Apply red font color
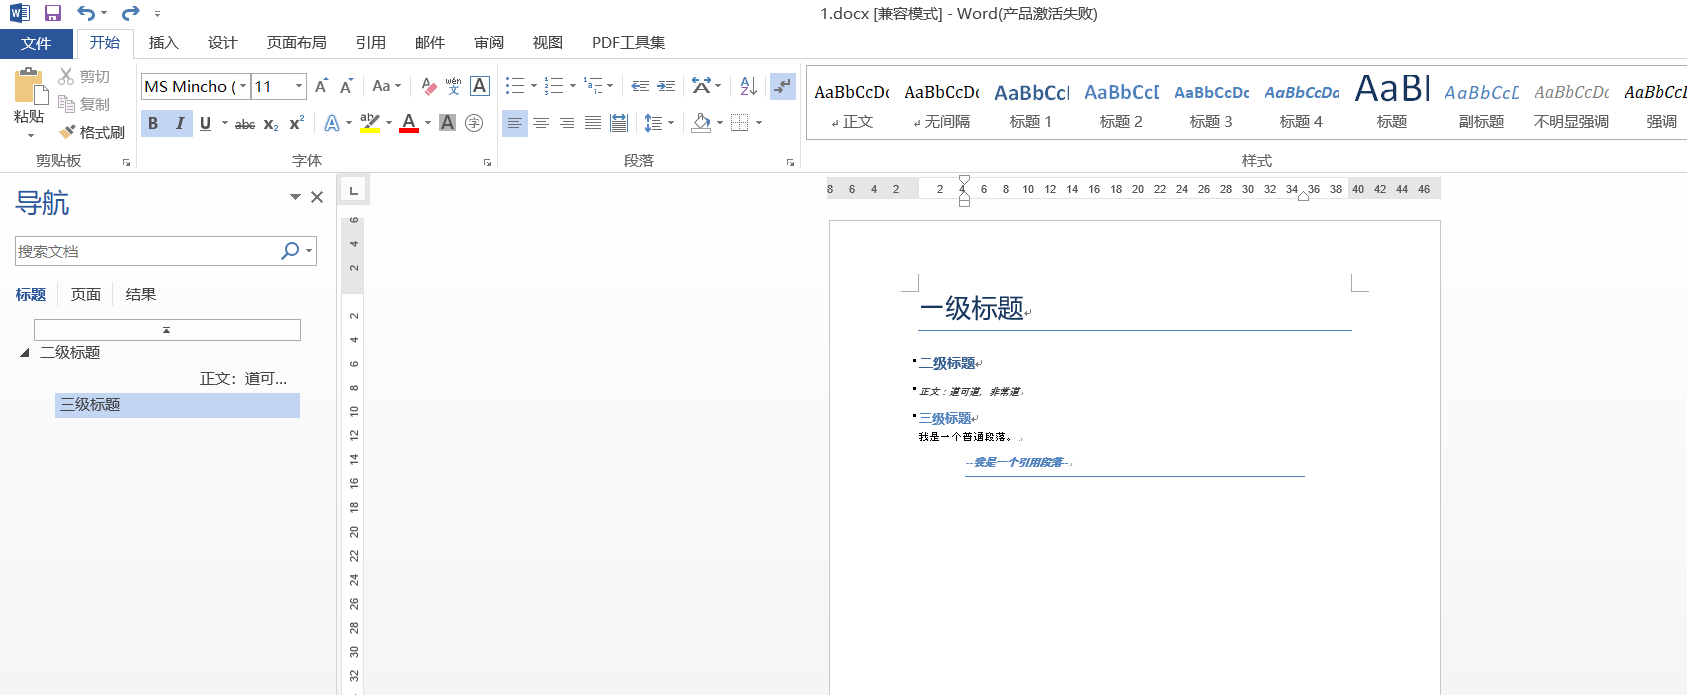Image resolution: width=1687 pixels, height=695 pixels. 409,123
